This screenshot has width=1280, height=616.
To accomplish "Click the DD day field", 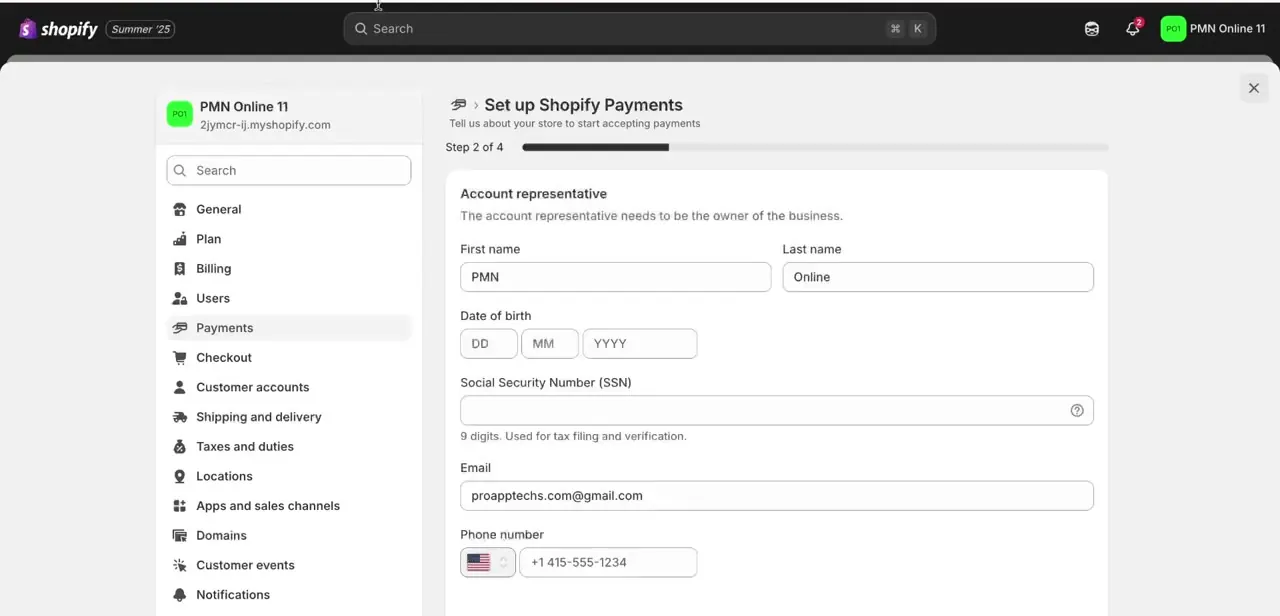I will point(489,344).
